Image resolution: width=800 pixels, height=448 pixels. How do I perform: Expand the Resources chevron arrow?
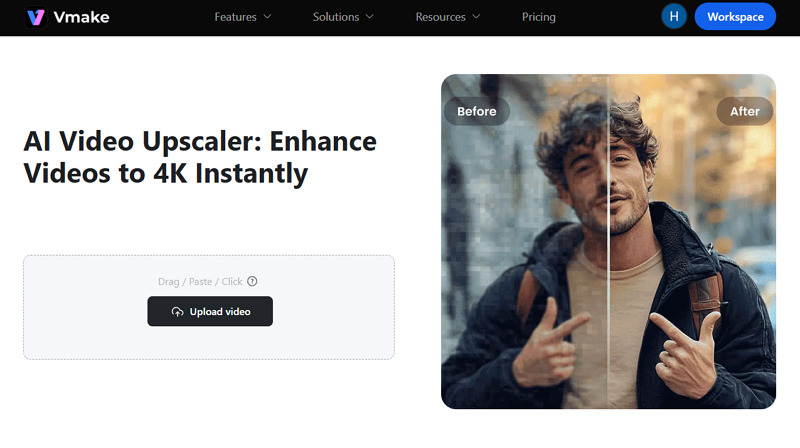pos(476,17)
